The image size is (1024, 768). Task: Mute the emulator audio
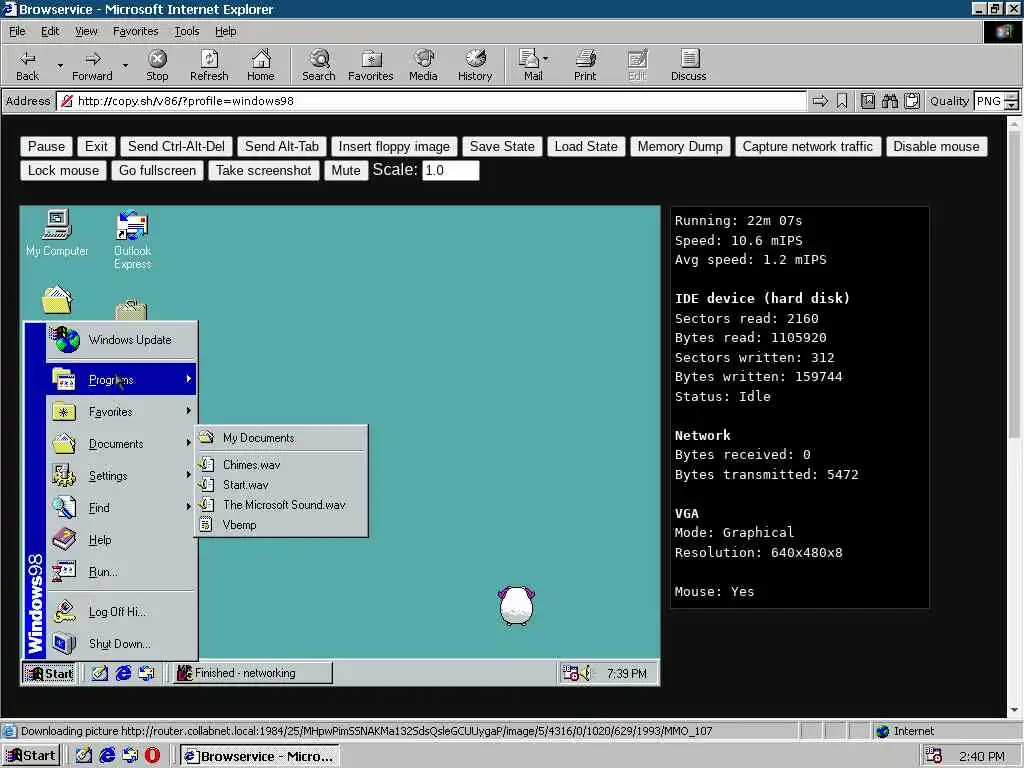click(345, 170)
